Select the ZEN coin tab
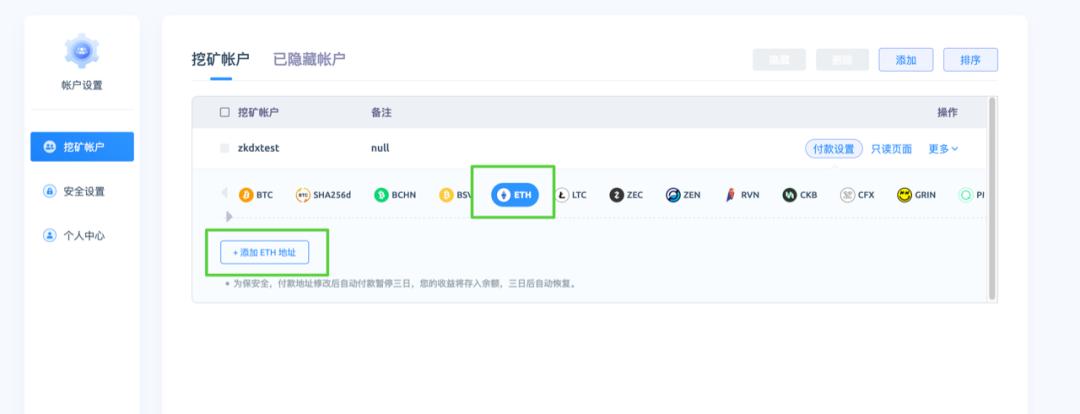 [x=683, y=195]
